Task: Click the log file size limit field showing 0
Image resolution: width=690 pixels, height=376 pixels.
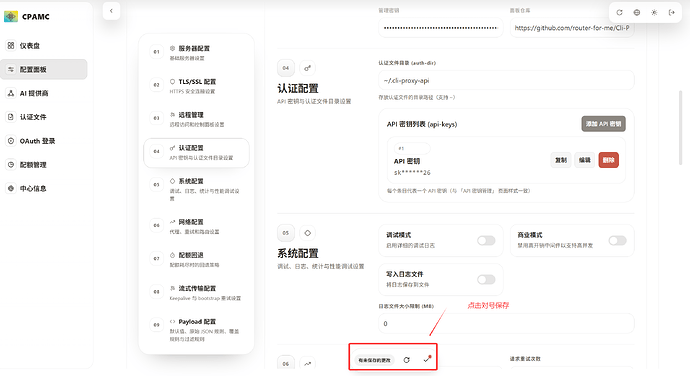Action: pos(506,324)
